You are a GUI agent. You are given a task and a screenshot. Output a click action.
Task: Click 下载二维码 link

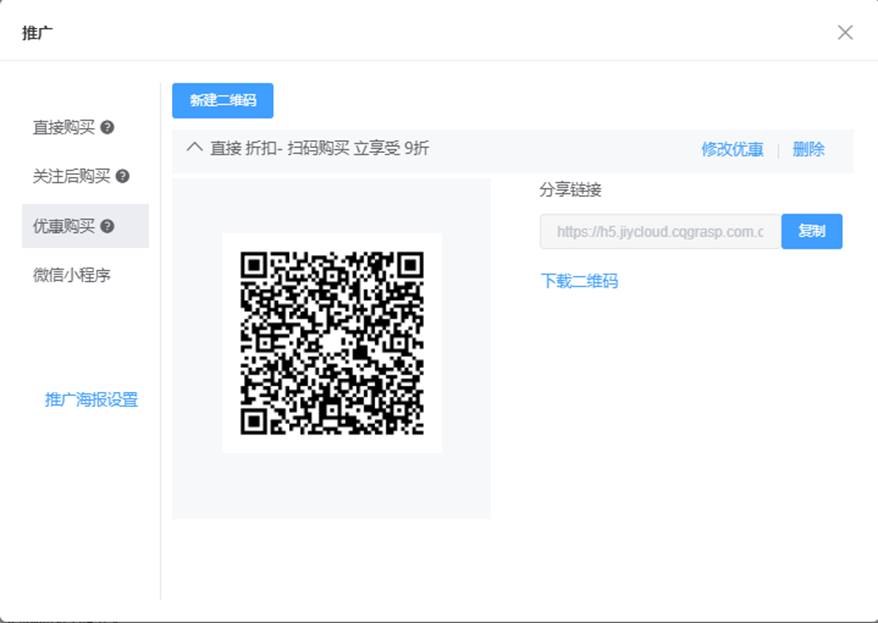579,281
